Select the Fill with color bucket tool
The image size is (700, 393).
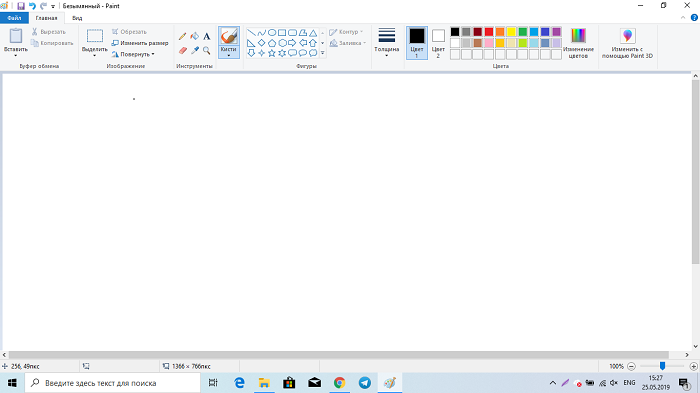(x=195, y=36)
